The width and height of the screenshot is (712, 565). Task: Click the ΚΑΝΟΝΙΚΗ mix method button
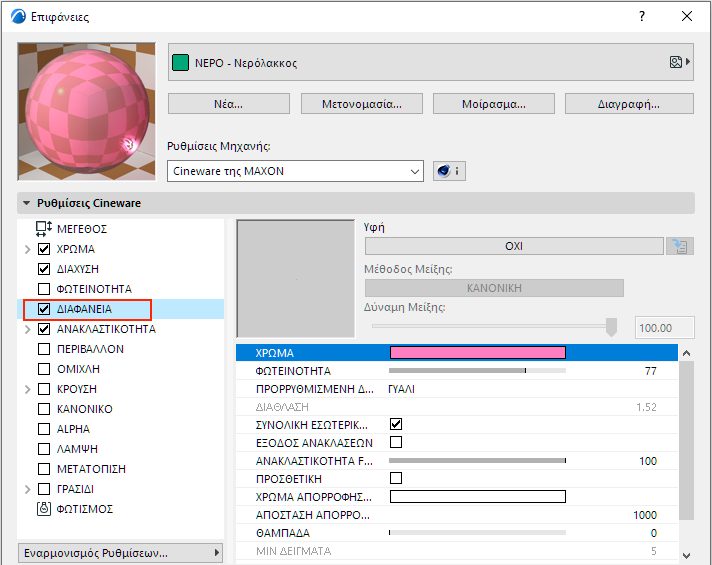494,288
